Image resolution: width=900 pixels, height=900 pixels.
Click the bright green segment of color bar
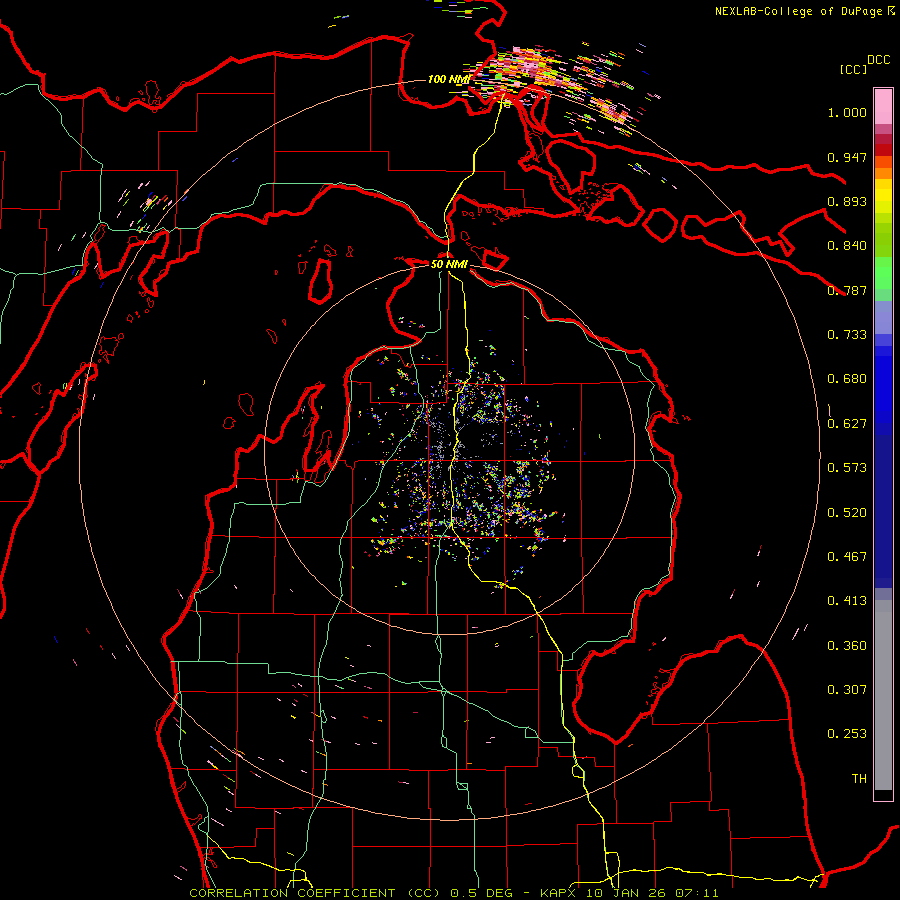pos(883,273)
